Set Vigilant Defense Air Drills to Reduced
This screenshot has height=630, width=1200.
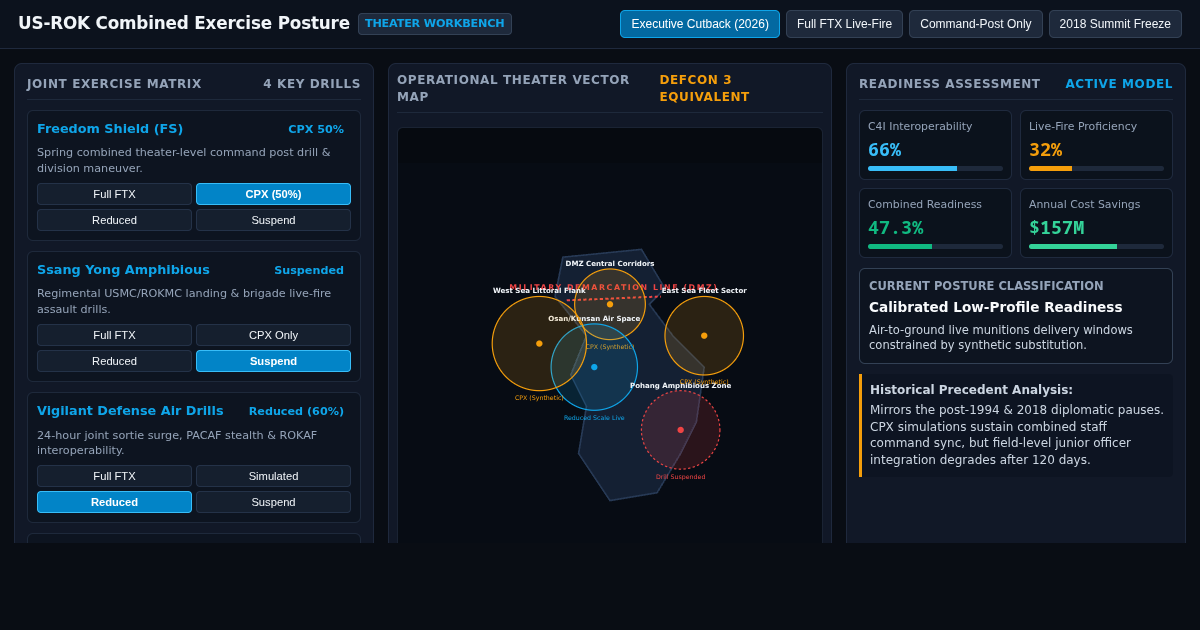click(114, 502)
